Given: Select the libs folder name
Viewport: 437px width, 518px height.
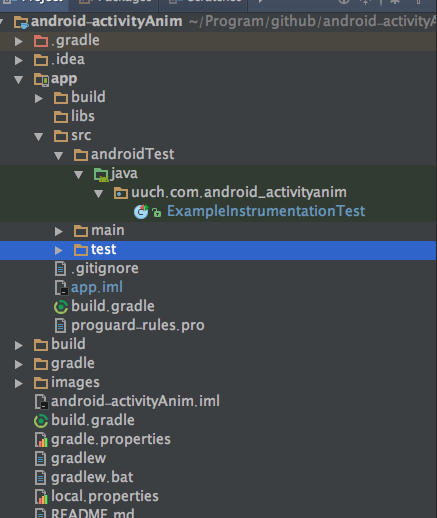Looking at the screenshot, I should (x=83, y=117).
